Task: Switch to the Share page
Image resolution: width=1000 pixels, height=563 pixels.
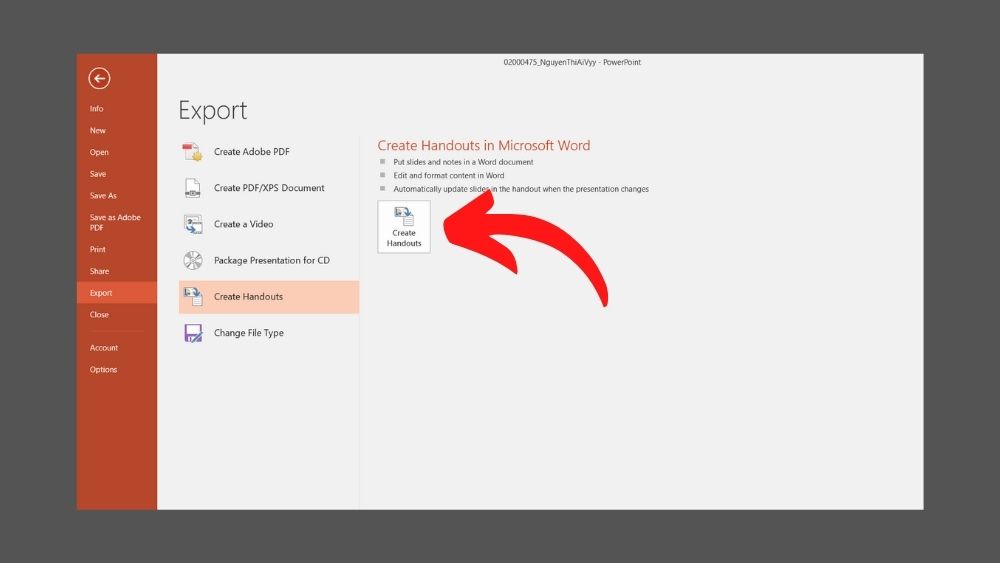Action: coord(99,272)
